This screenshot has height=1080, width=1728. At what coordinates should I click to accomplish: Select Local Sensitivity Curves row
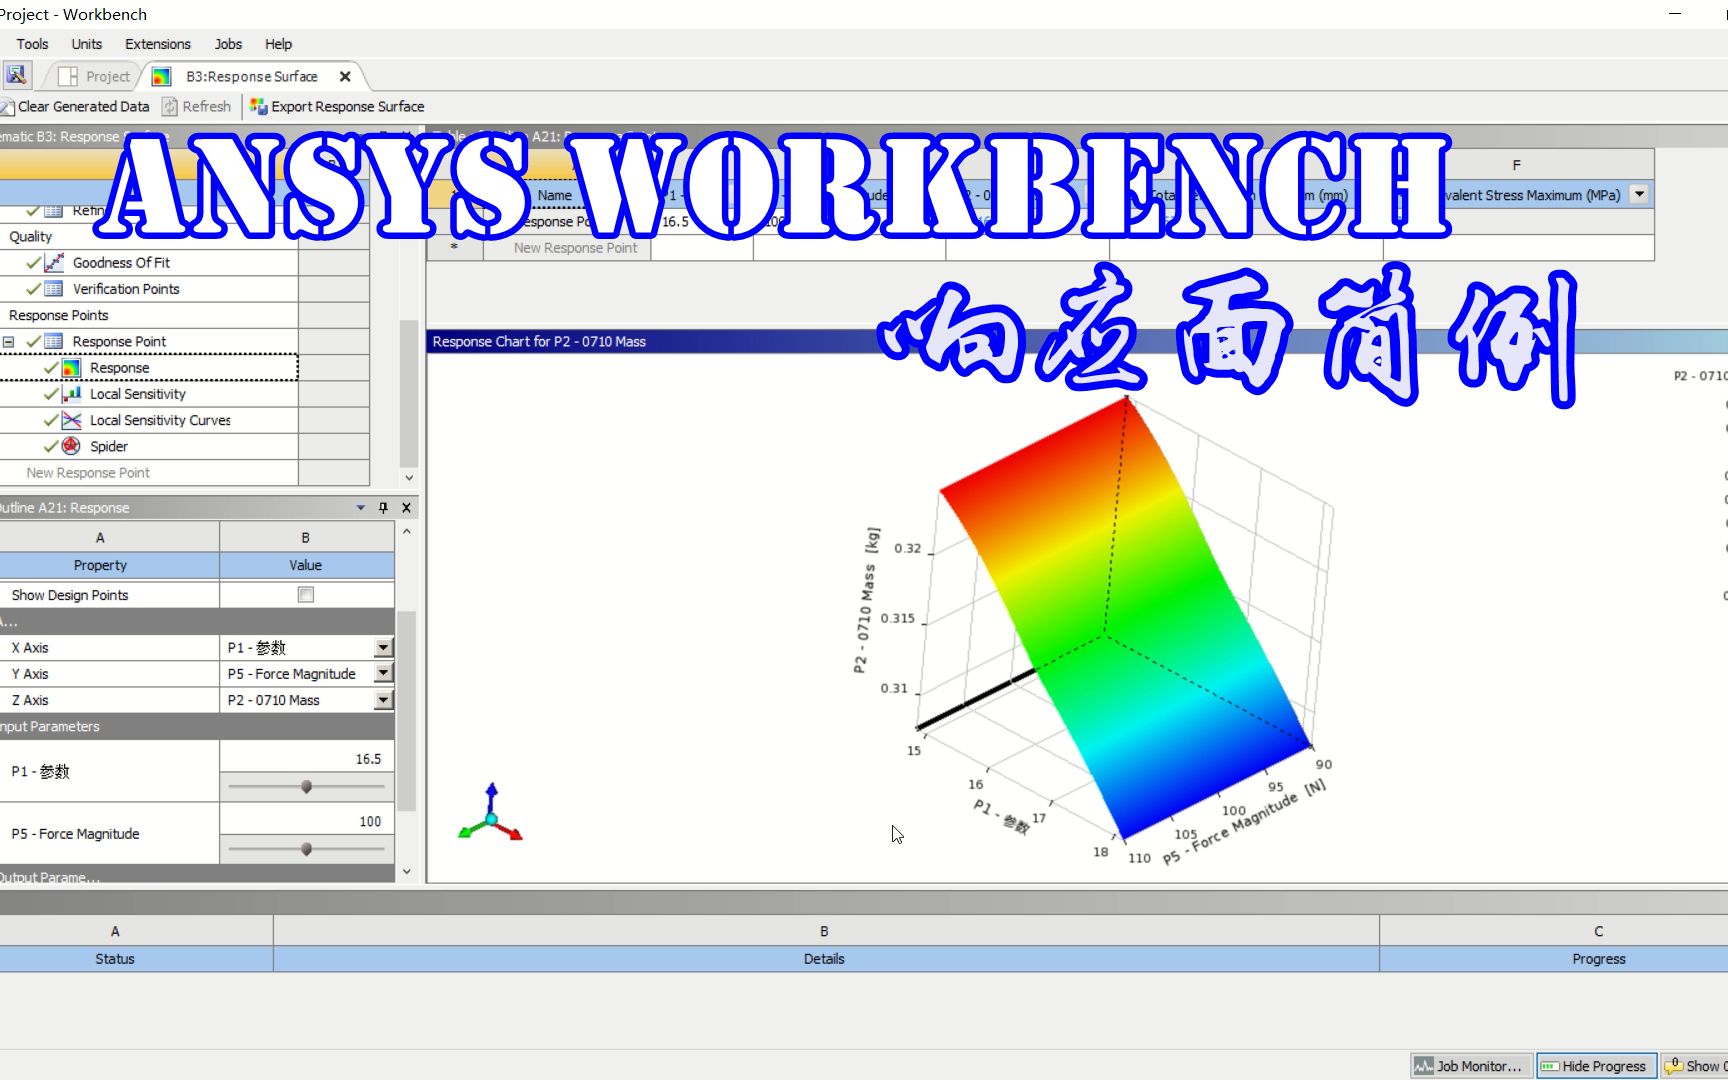click(149, 420)
